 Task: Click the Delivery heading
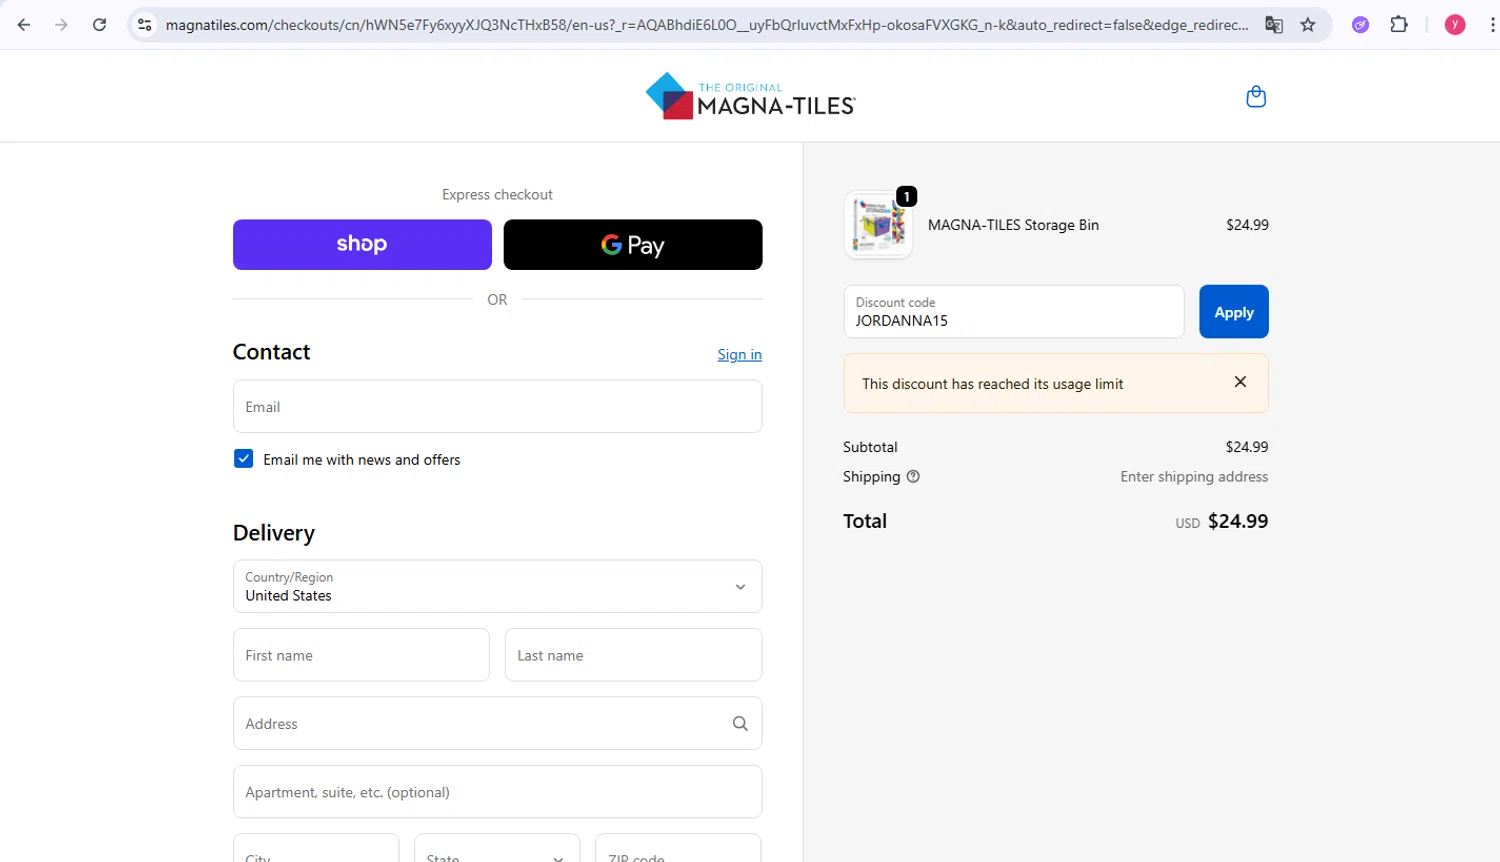(x=274, y=533)
